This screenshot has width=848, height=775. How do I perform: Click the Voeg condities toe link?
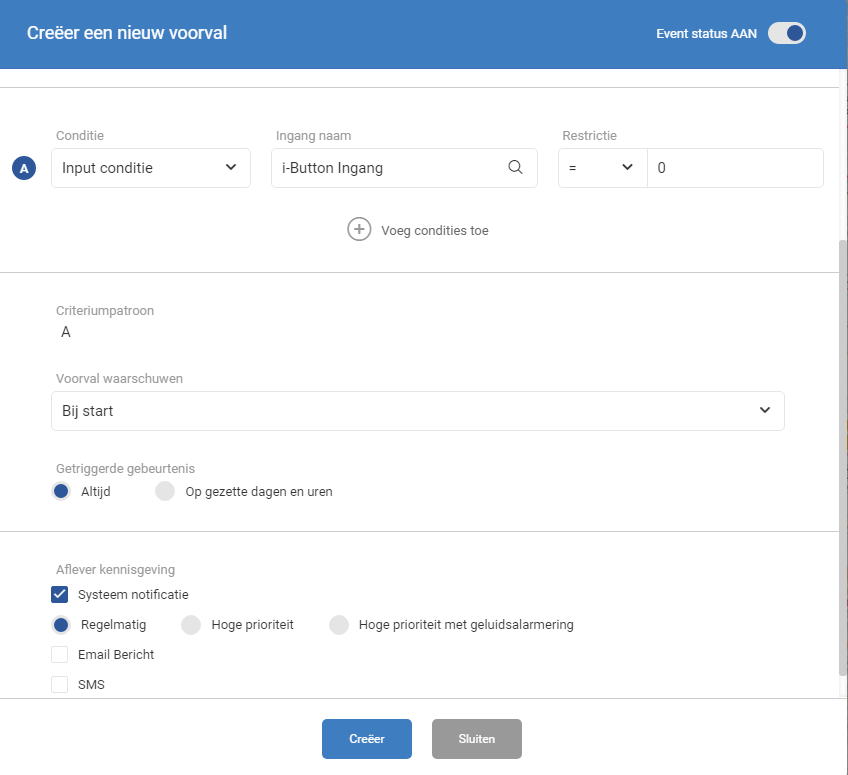435,230
